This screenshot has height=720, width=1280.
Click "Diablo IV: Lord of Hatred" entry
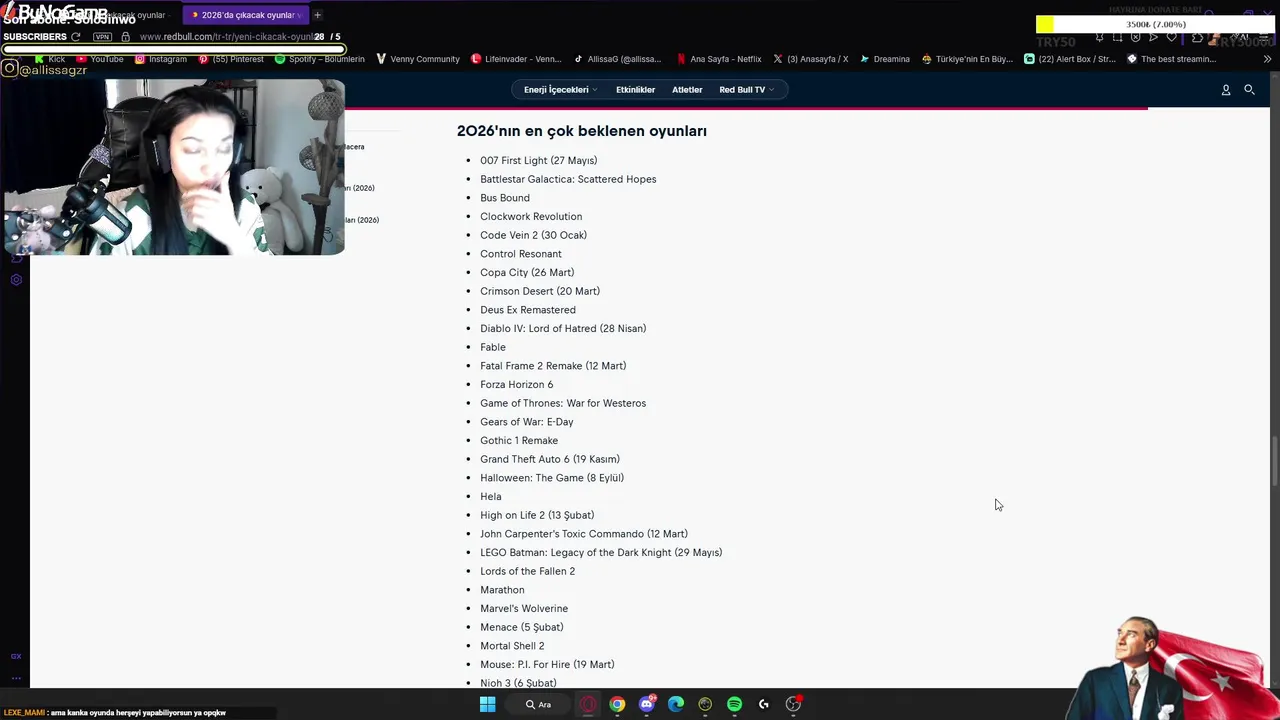coord(563,328)
